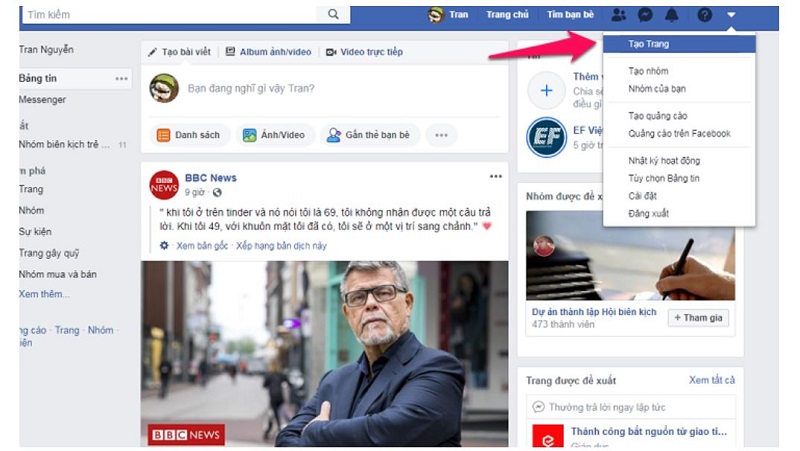Open the Messenger icon in top bar
Image resolution: width=800 pixels, height=451 pixels.
click(x=645, y=15)
